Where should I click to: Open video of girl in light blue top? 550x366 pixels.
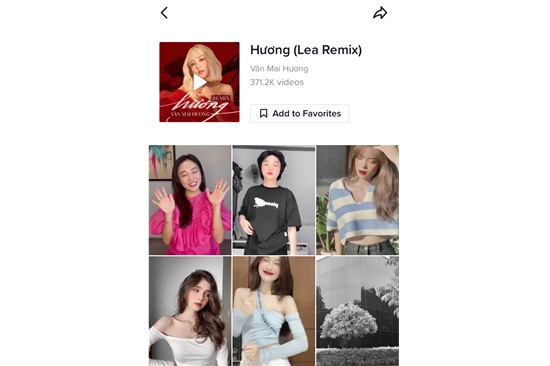point(274,311)
